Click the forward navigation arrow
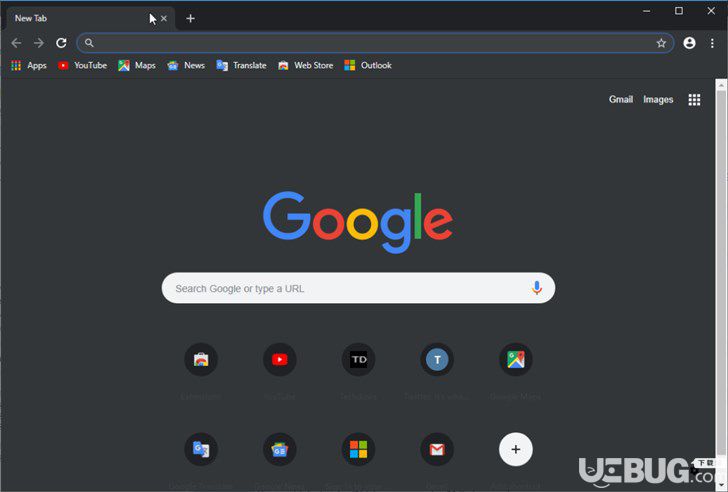This screenshot has width=728, height=492. 39,43
